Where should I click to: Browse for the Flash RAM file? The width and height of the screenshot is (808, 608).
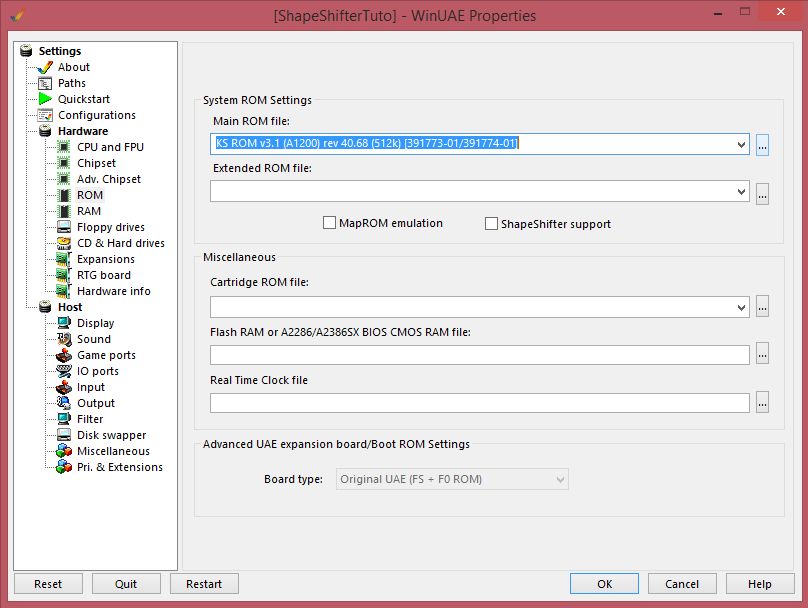(x=762, y=355)
